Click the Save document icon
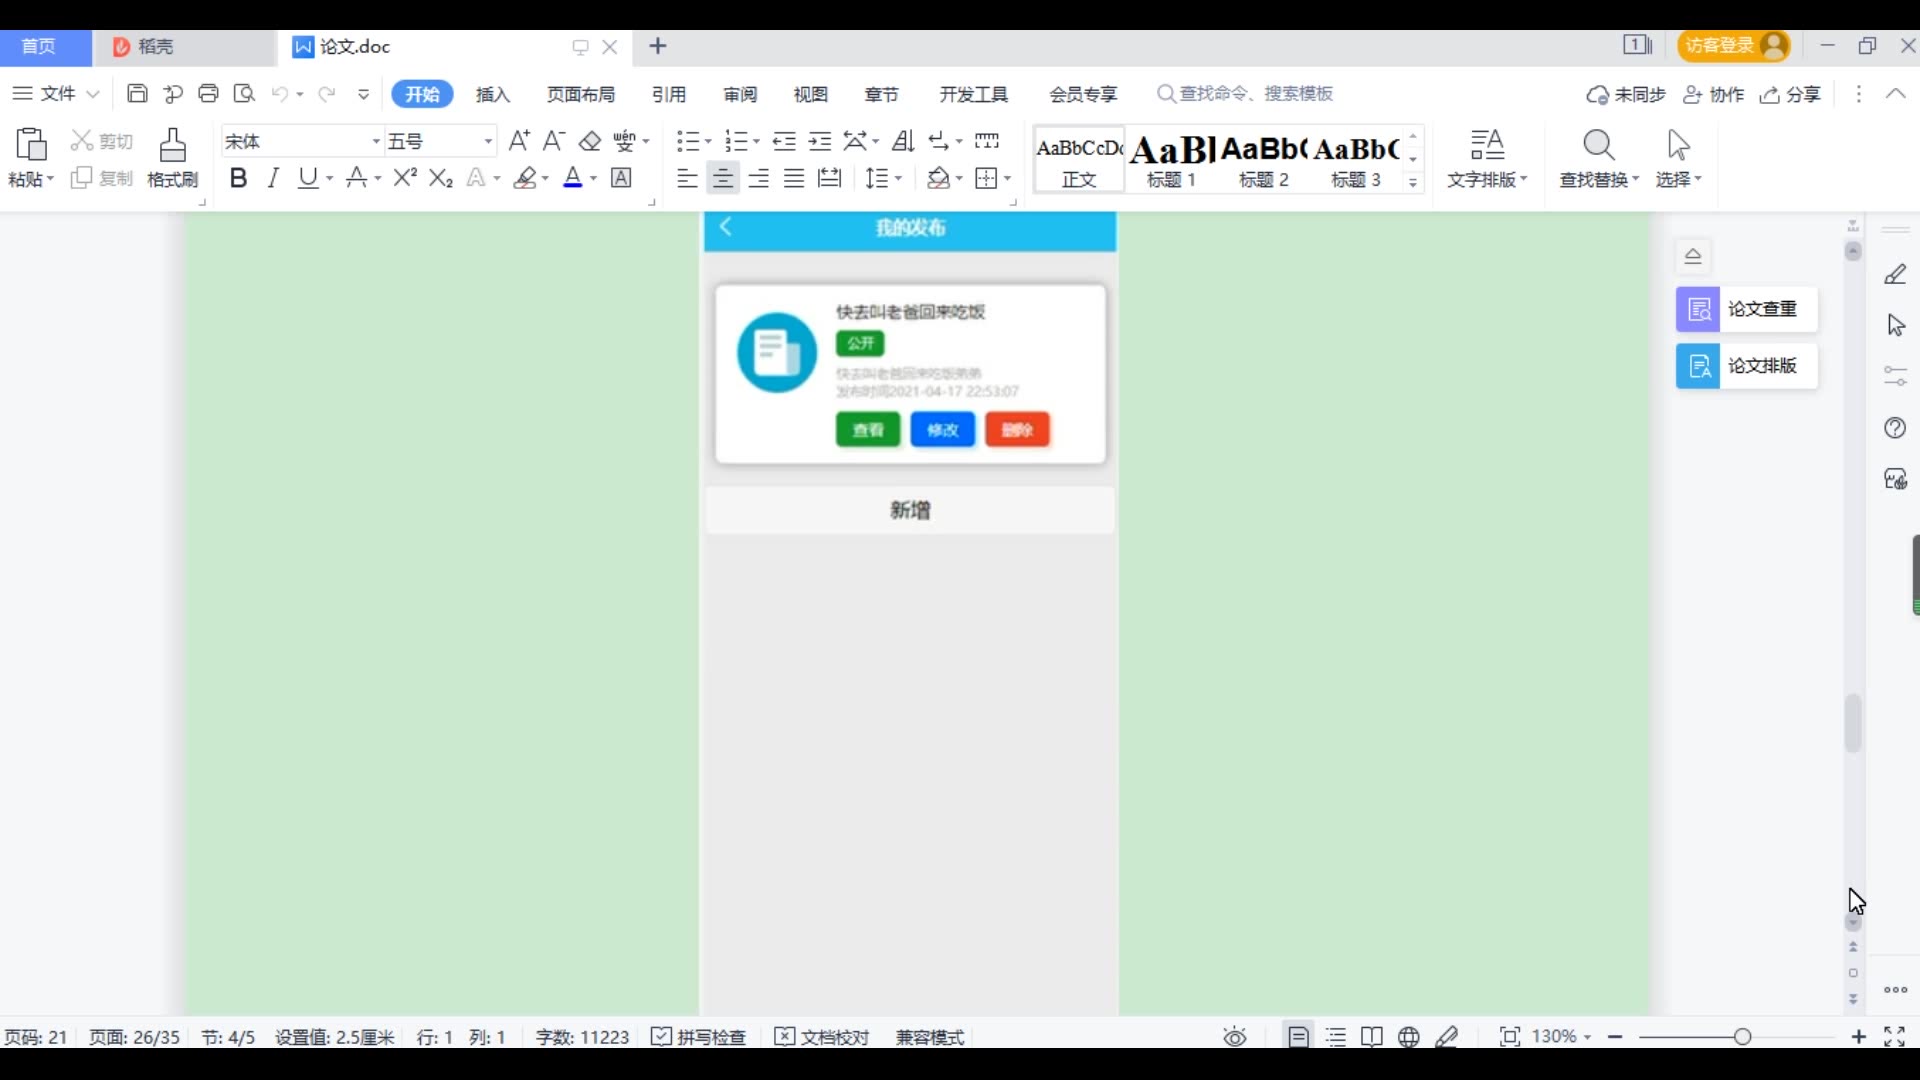The height and width of the screenshot is (1080, 1920). click(137, 94)
